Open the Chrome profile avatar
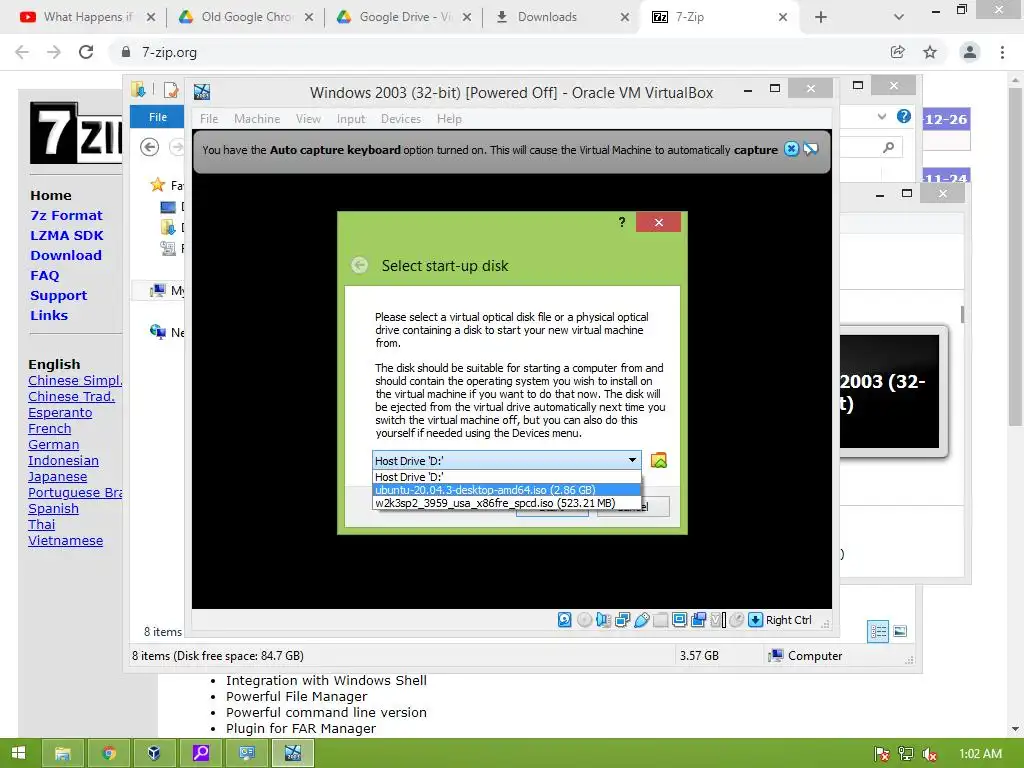This screenshot has width=1024, height=768. click(970, 52)
